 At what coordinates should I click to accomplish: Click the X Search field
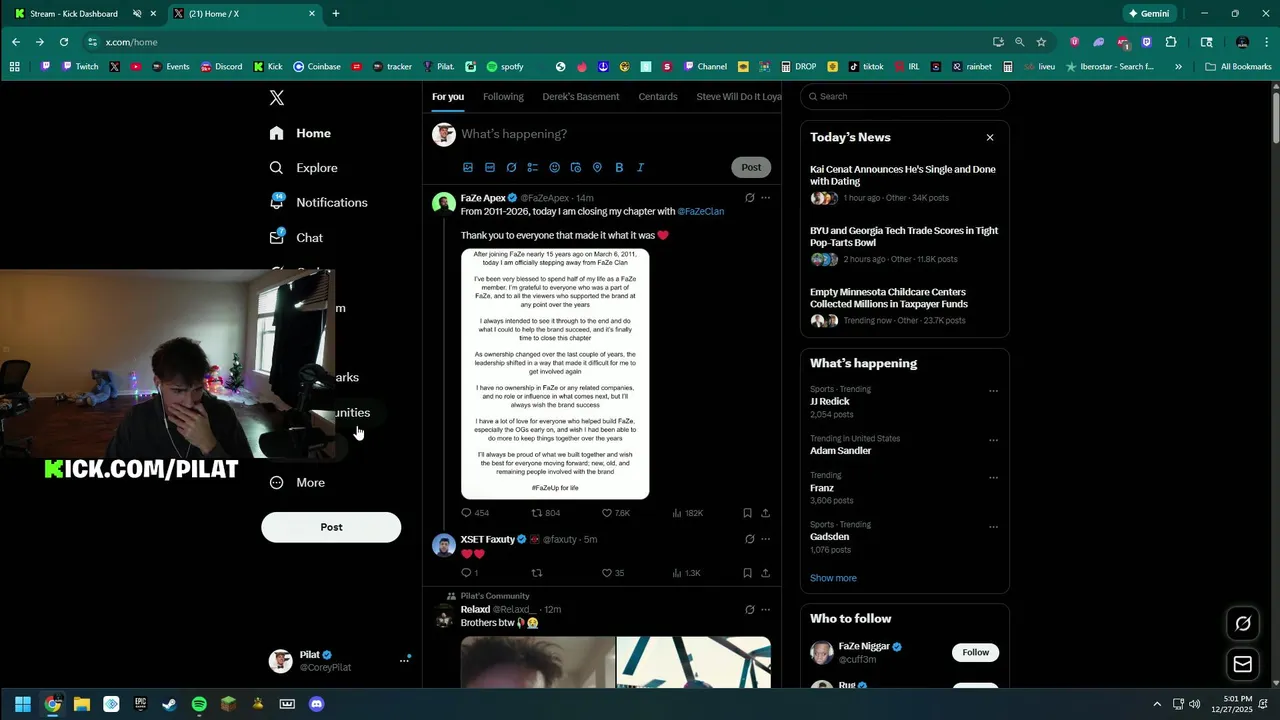[905, 96]
